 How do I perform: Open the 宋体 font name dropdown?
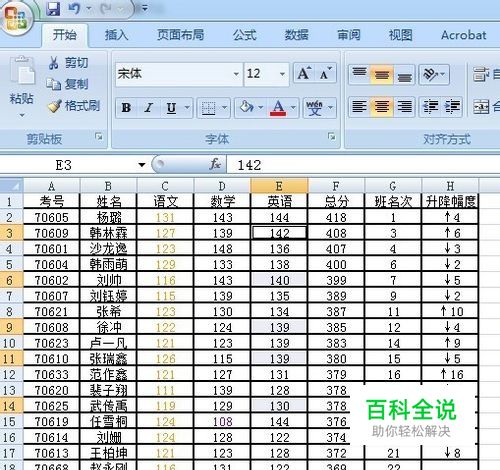tap(236, 74)
